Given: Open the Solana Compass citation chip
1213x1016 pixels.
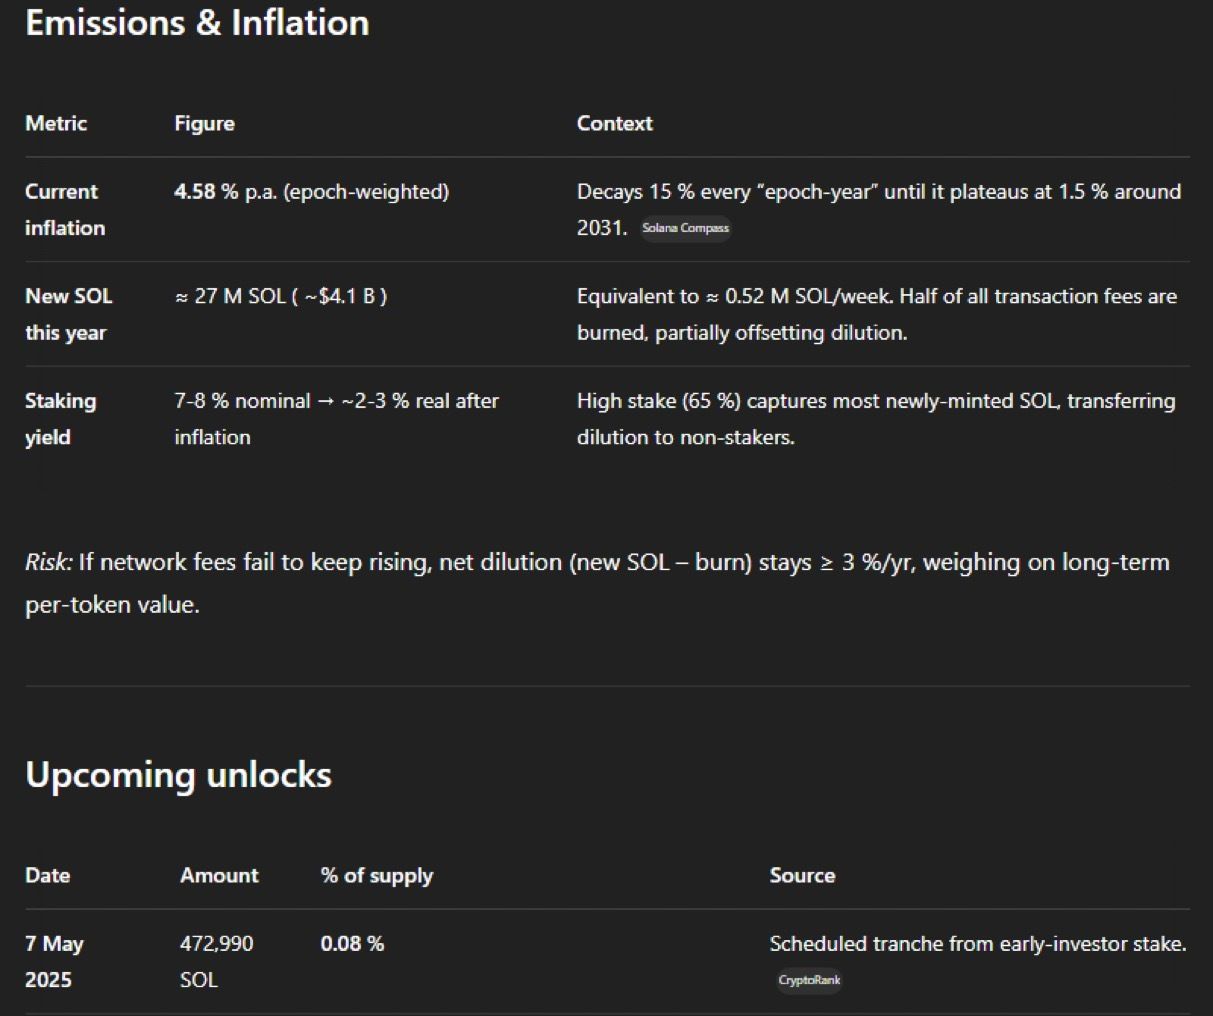Looking at the screenshot, I should pos(685,228).
